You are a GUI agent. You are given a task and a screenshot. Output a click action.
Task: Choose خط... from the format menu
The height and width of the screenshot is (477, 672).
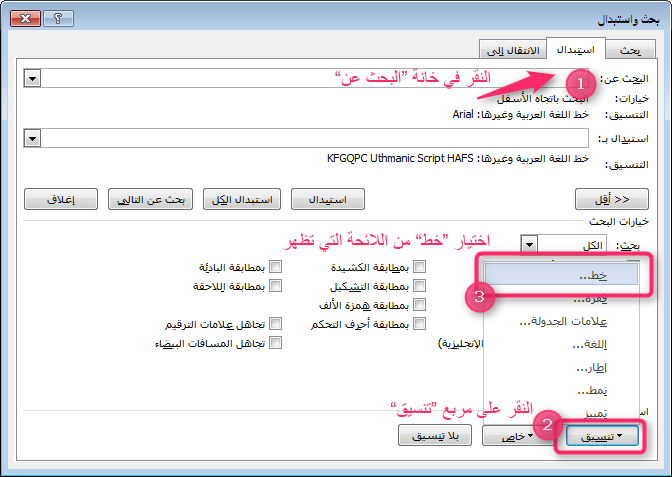(x=566, y=276)
